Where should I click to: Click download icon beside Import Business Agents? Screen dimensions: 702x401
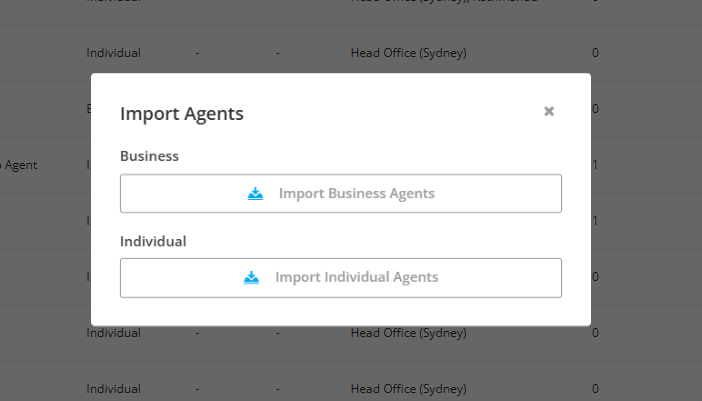[x=255, y=193]
